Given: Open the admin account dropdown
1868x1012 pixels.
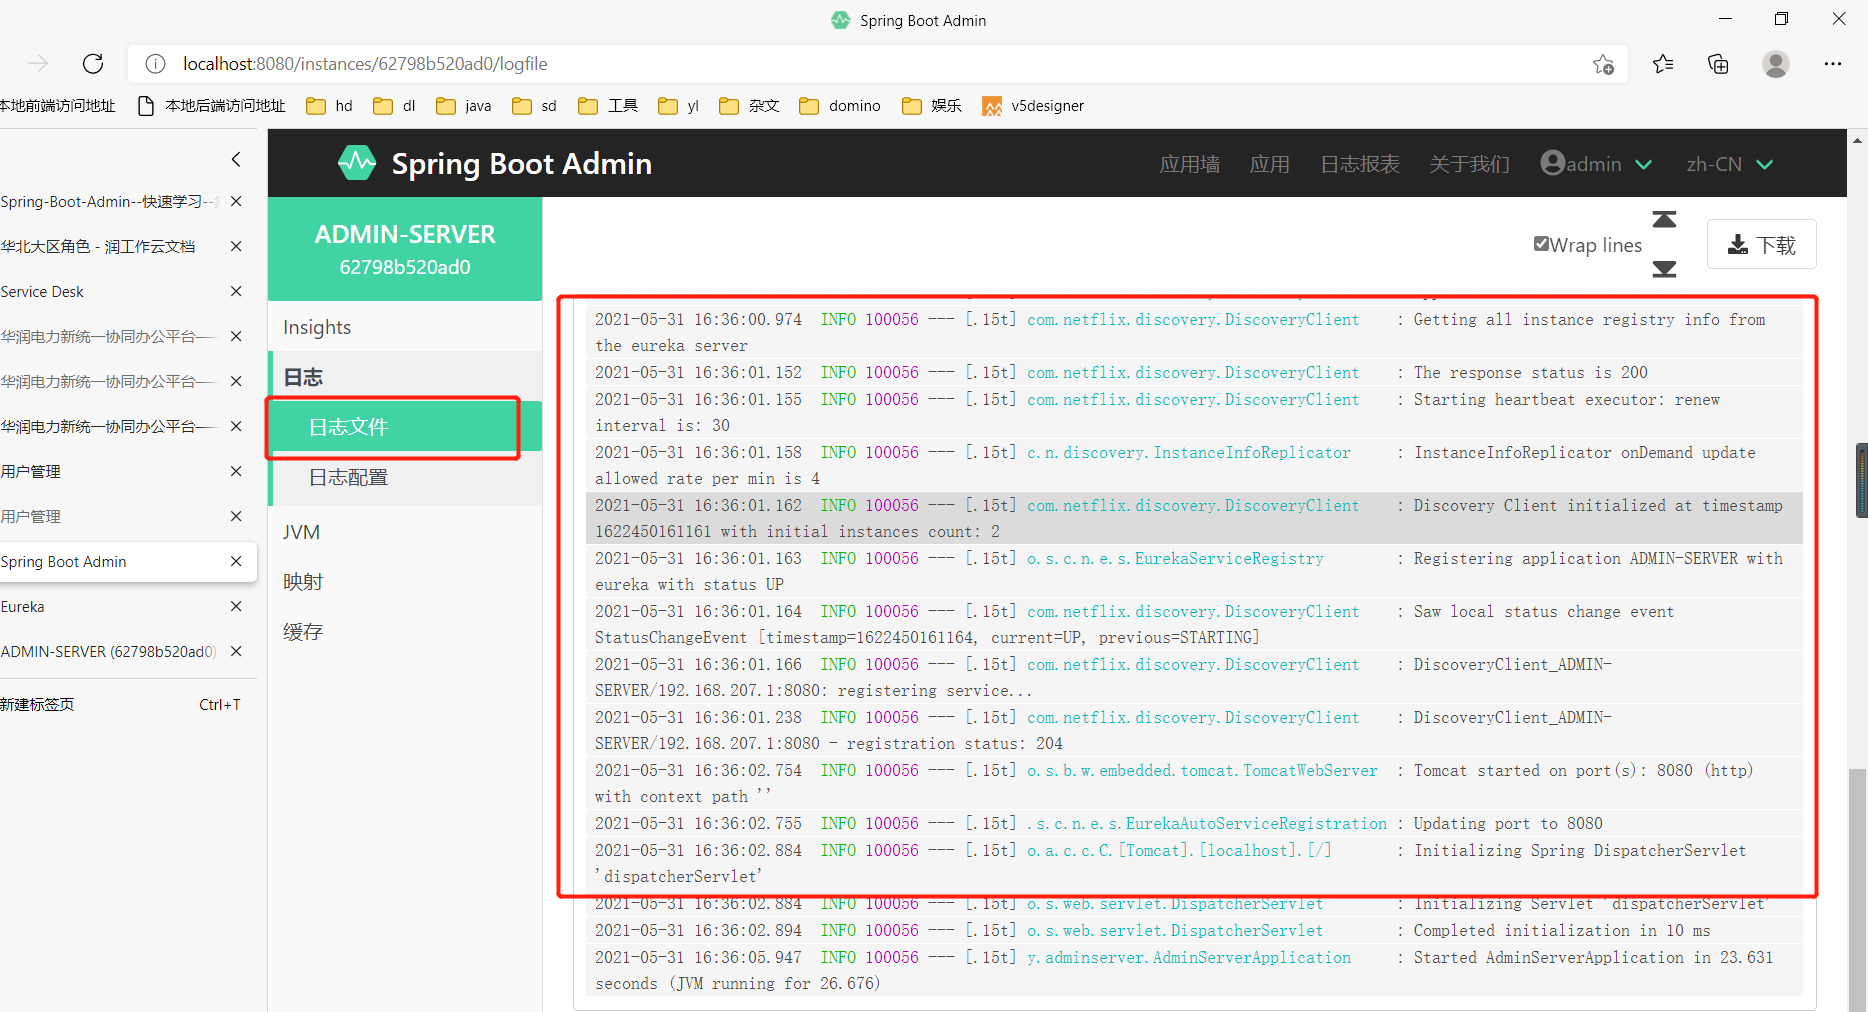Looking at the screenshot, I should click(1595, 163).
